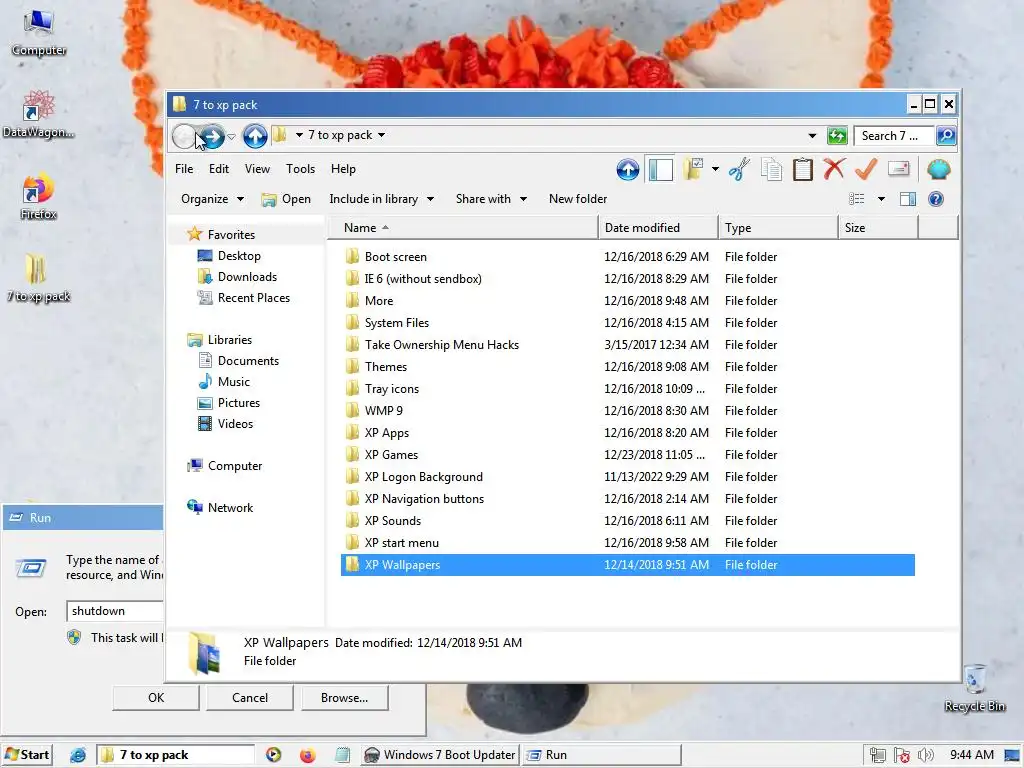1024x768 pixels.
Task: Expand the breadcrumb arrow before 7 to xp pack
Action: pyautogui.click(x=299, y=135)
